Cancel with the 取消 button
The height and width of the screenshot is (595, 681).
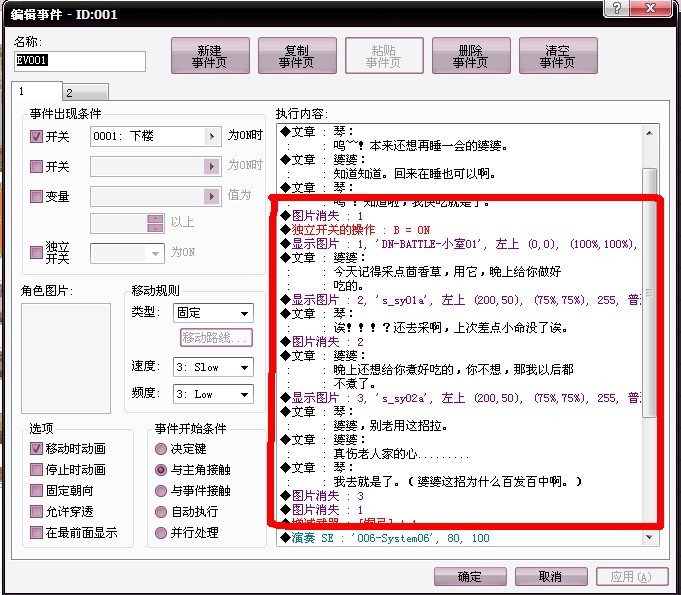click(x=551, y=576)
